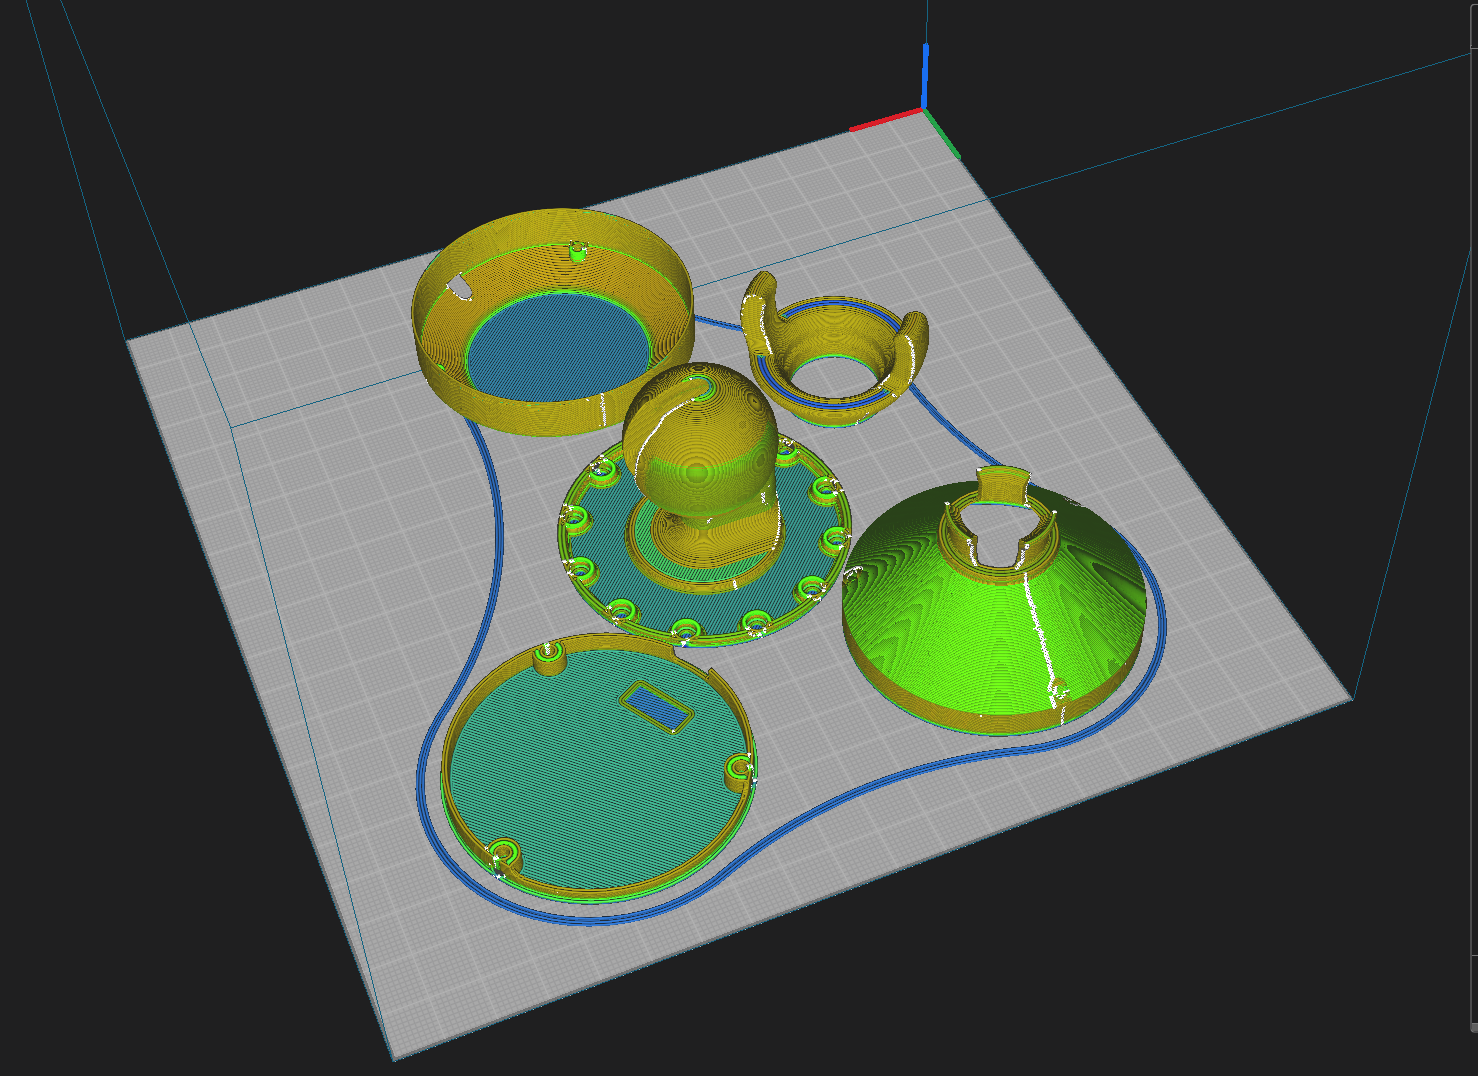Click the screw boss on base plate's right edge
The width and height of the screenshot is (1478, 1076).
coord(740,768)
